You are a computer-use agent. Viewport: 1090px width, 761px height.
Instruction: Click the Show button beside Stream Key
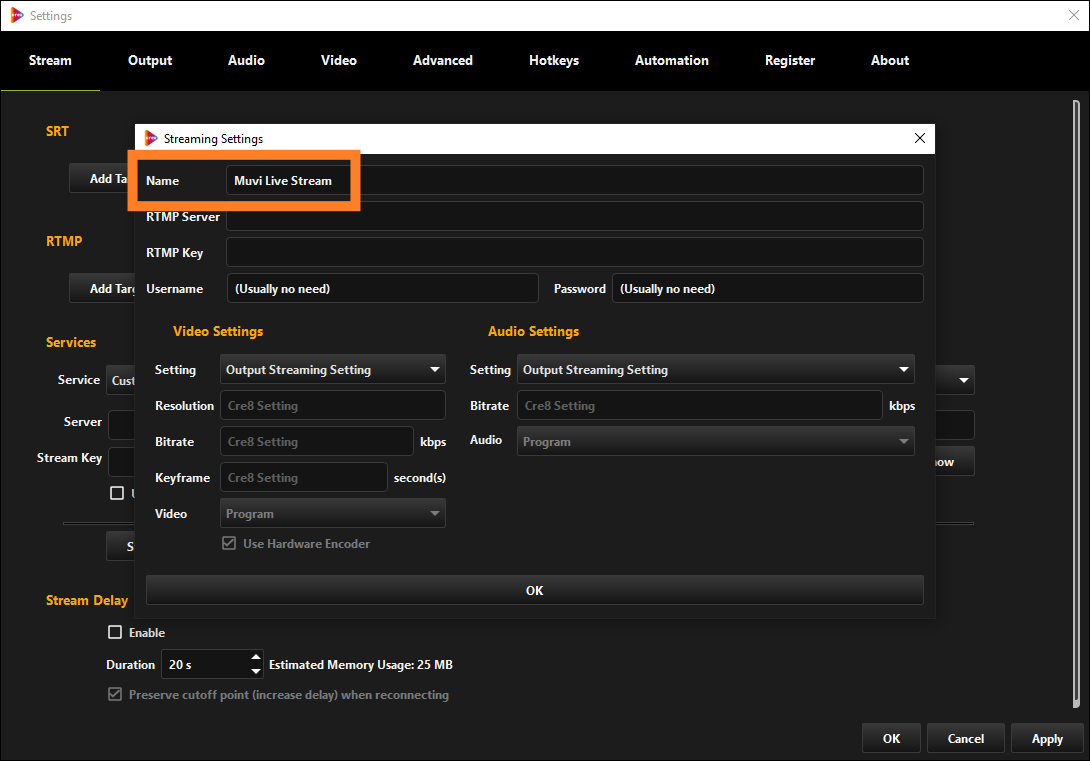click(x=954, y=461)
